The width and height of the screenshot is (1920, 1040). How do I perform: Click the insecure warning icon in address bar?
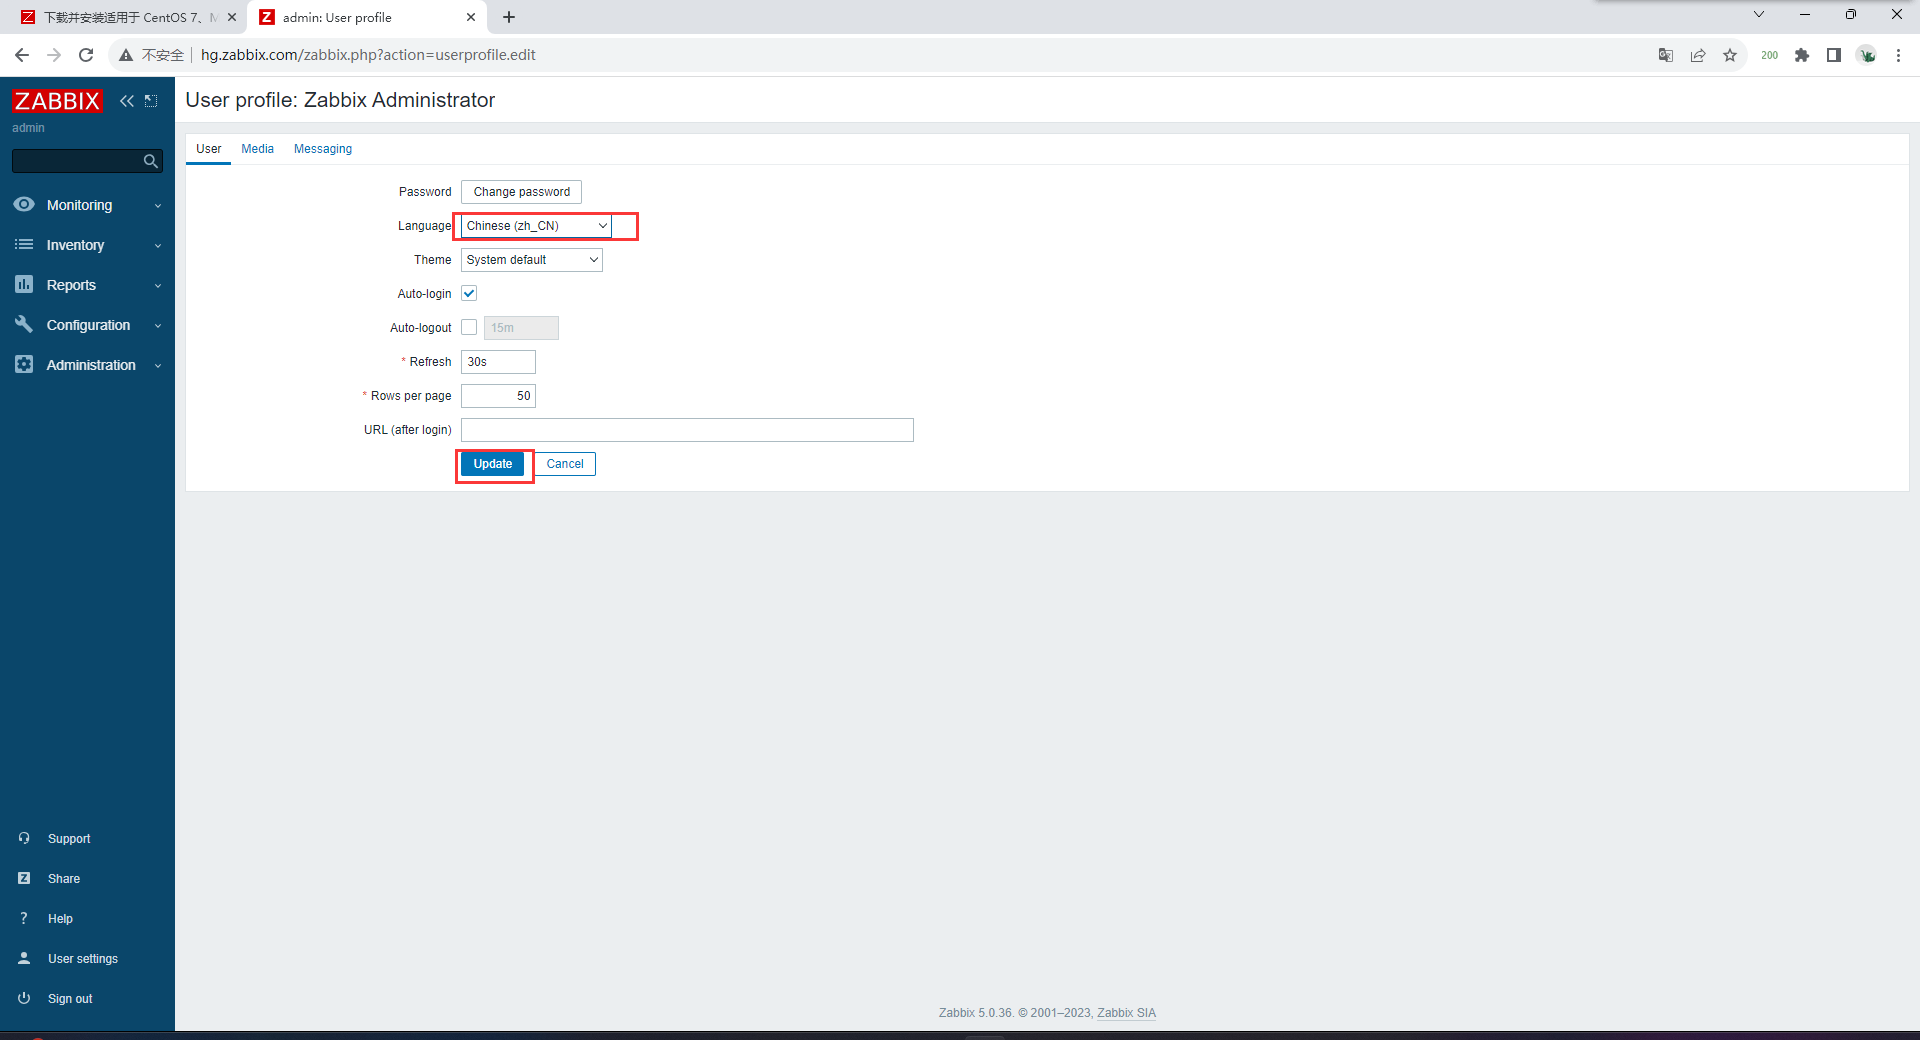pos(126,55)
